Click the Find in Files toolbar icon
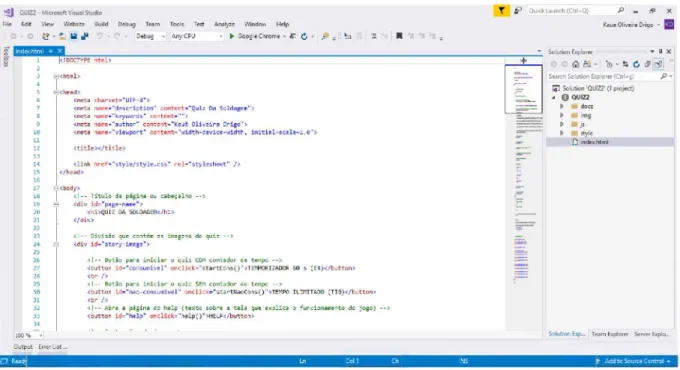 point(325,36)
